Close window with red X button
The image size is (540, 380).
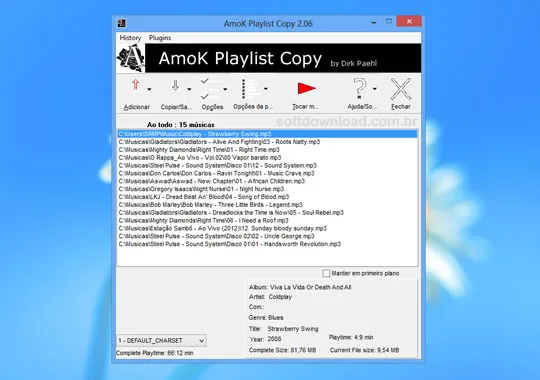tap(409, 21)
